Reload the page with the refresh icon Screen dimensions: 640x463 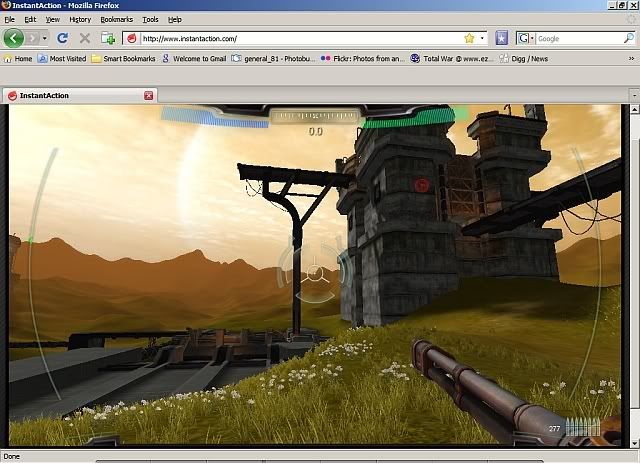[x=62, y=38]
